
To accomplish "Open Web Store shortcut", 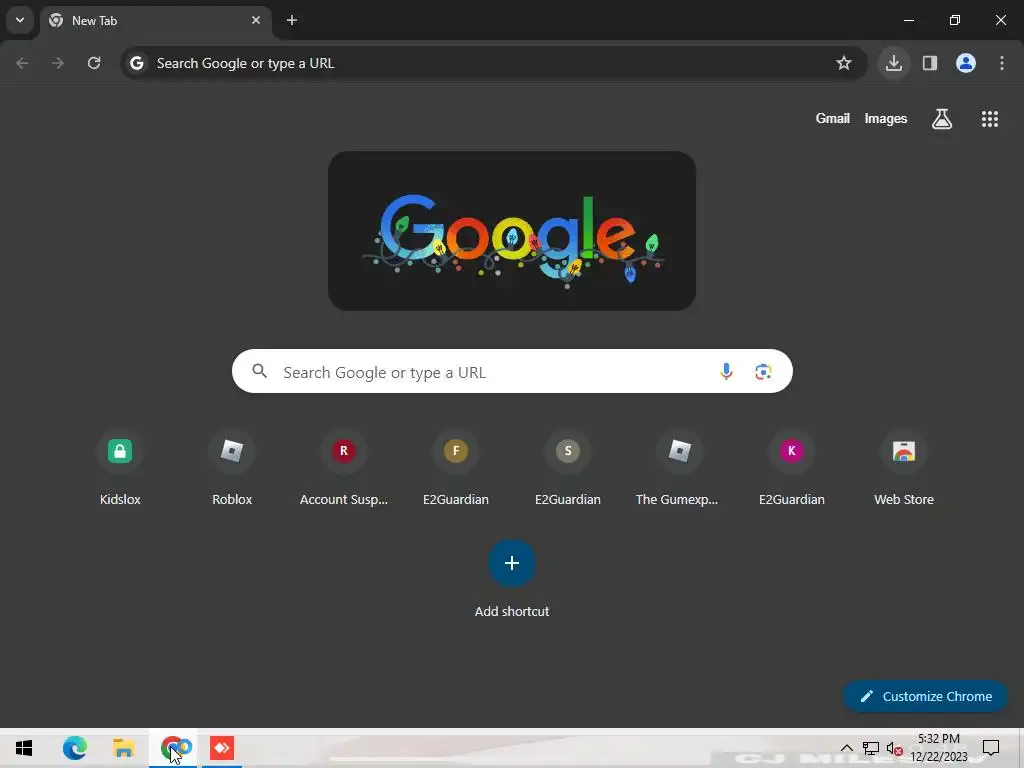I will pyautogui.click(x=904, y=468).
